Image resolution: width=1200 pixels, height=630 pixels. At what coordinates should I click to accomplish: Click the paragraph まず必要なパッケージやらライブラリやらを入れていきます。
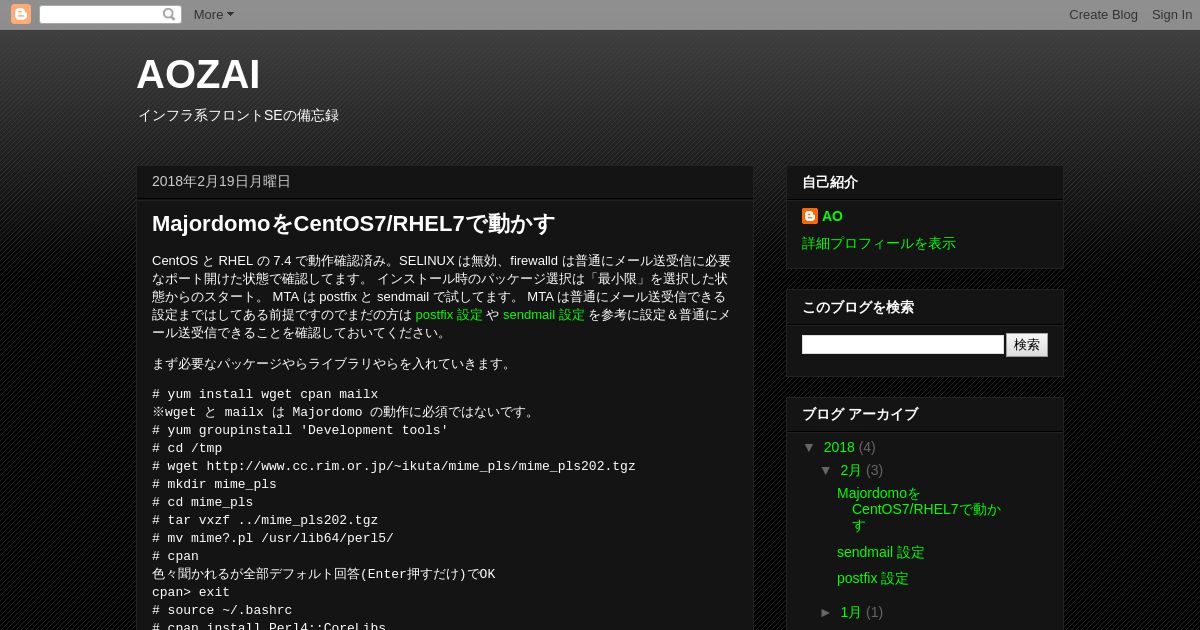[x=334, y=364]
